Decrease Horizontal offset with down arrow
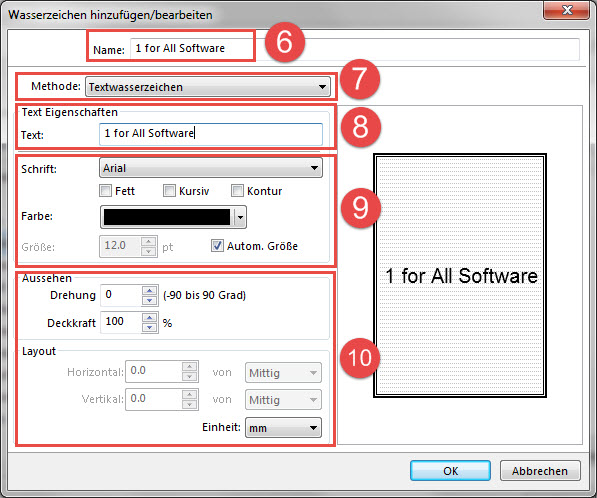Screen dimensions: 597x498 click(x=190, y=377)
